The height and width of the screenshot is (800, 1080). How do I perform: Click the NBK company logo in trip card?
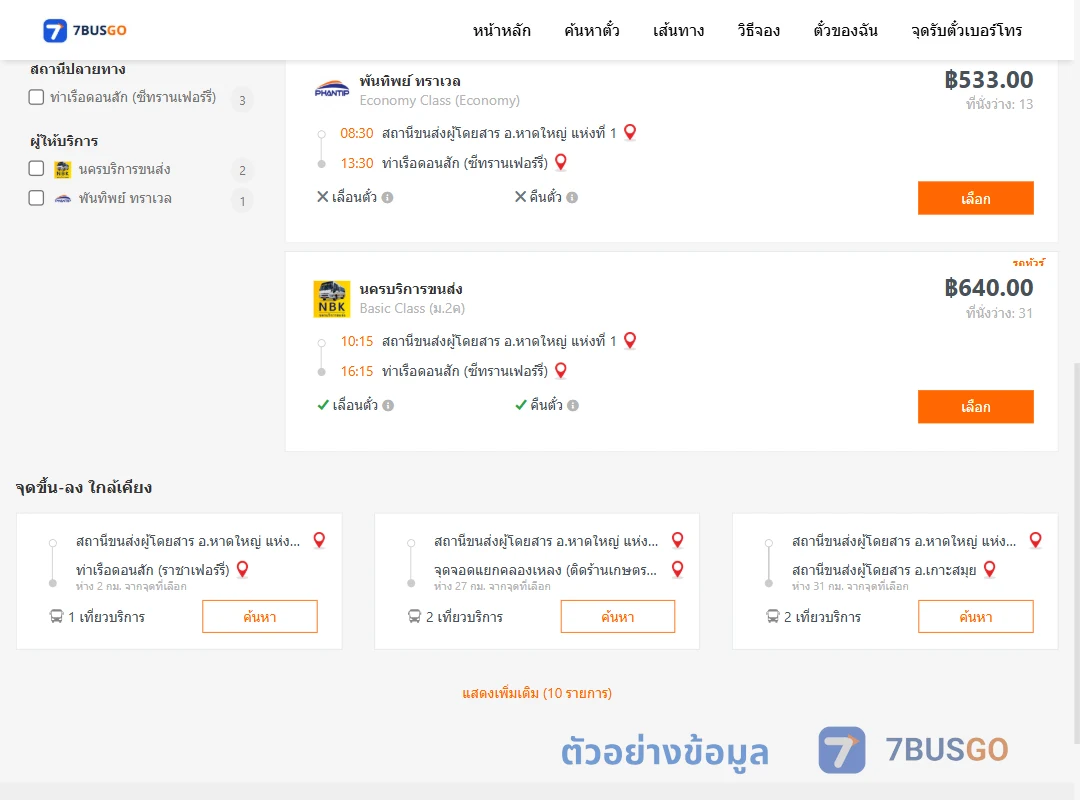coord(332,299)
